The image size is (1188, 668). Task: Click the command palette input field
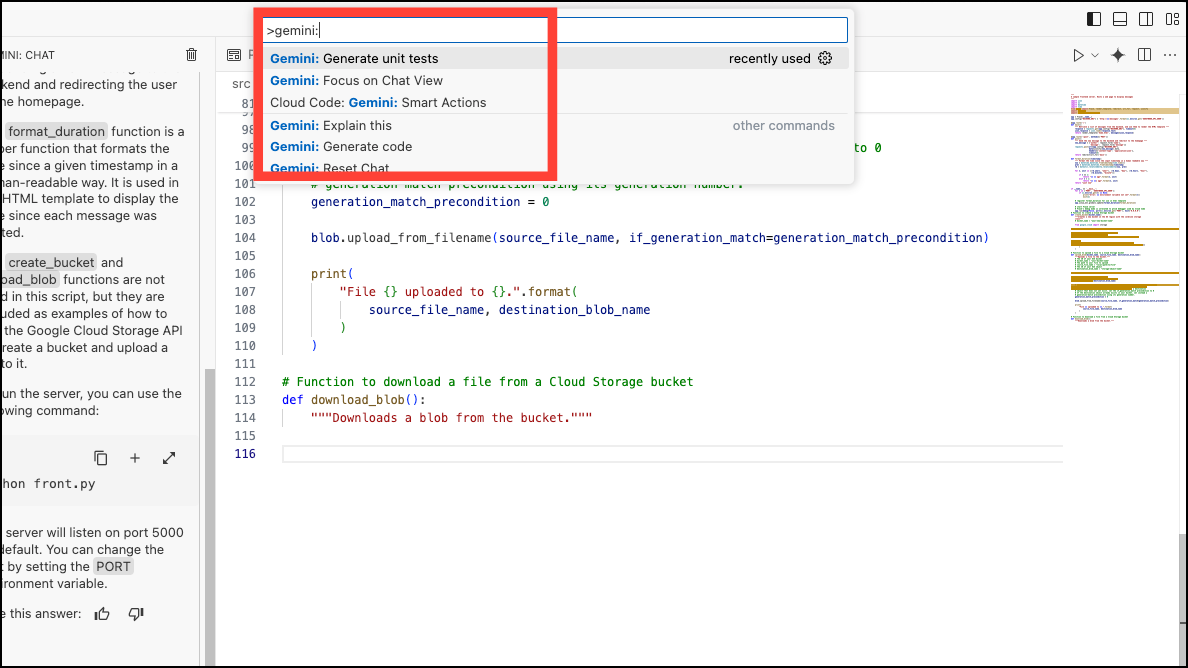555,30
